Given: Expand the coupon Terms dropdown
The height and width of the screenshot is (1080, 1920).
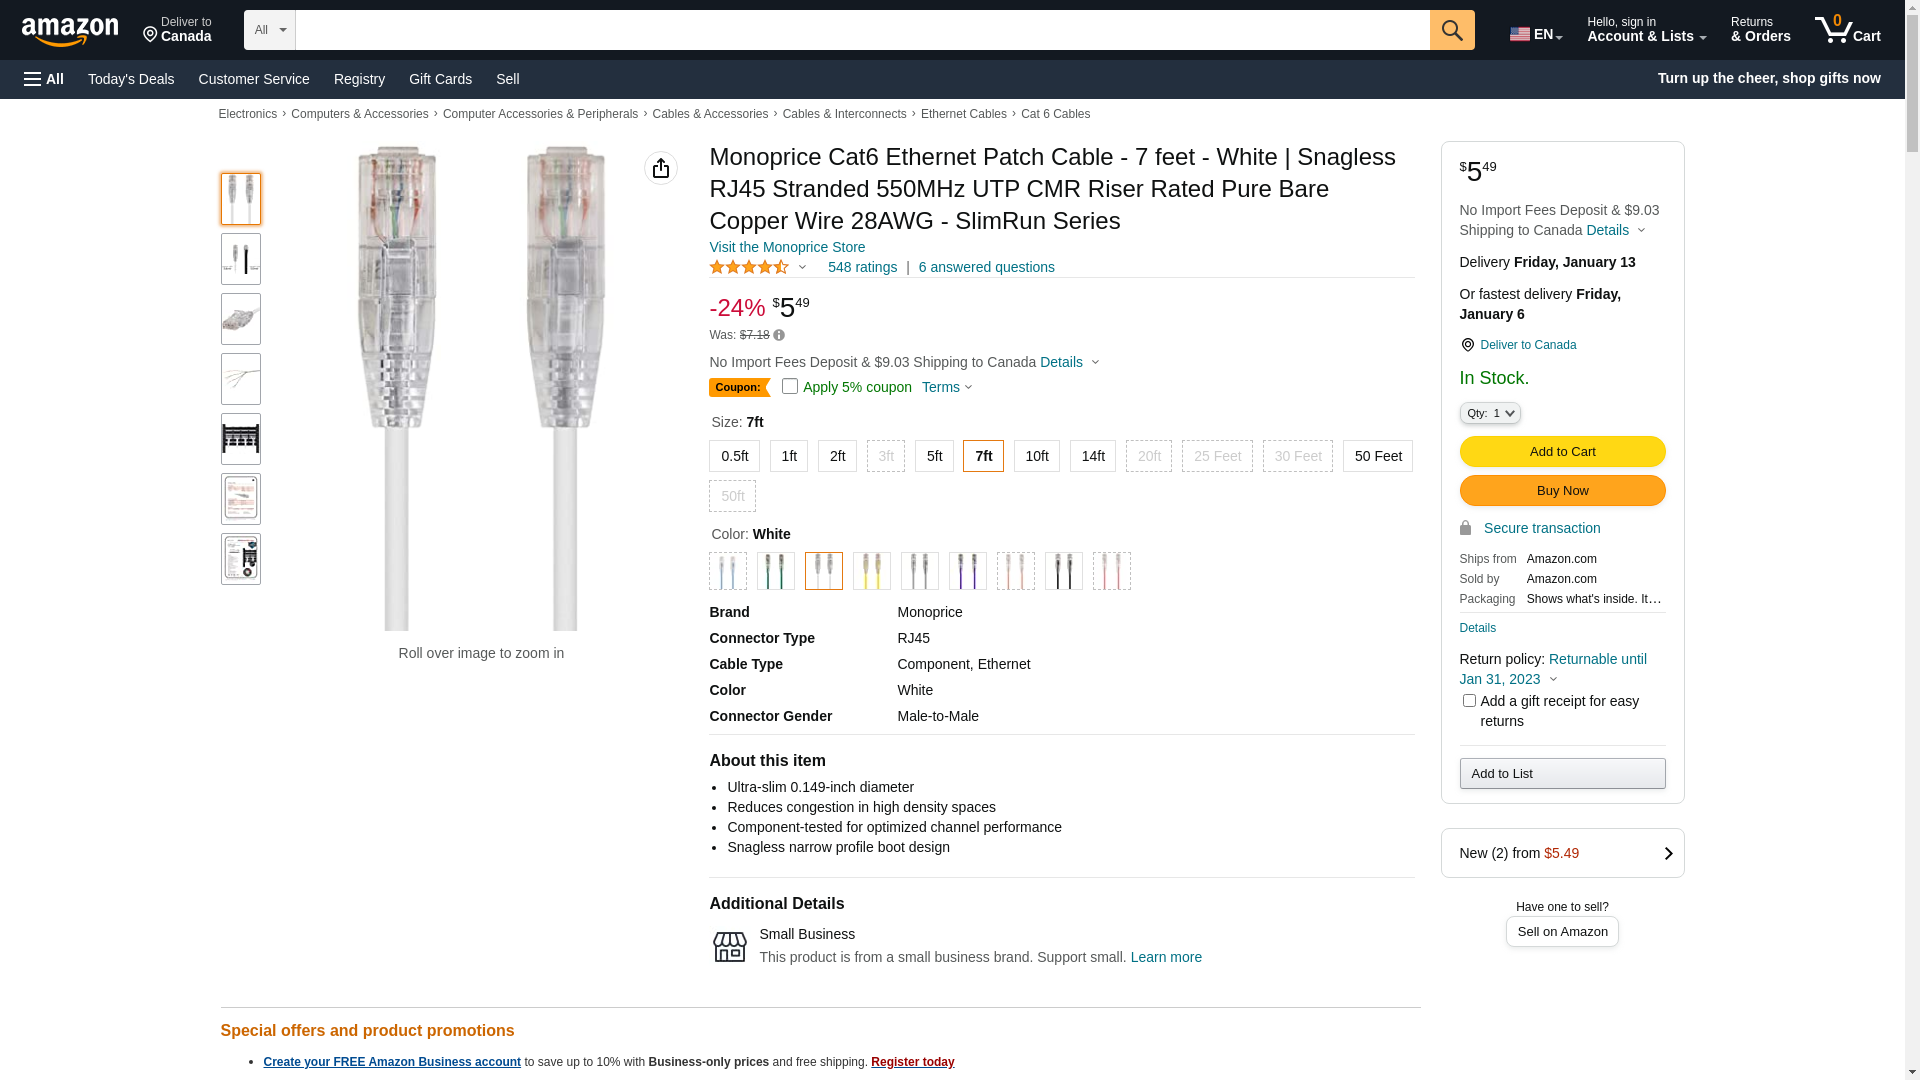Looking at the screenshot, I should pos(947,387).
